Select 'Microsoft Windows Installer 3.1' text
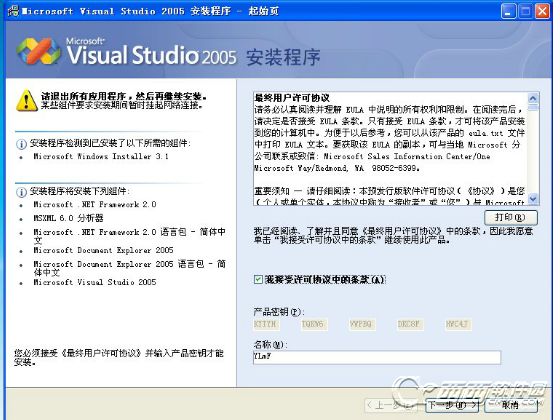Viewport: 553px width, 420px height. (101, 156)
